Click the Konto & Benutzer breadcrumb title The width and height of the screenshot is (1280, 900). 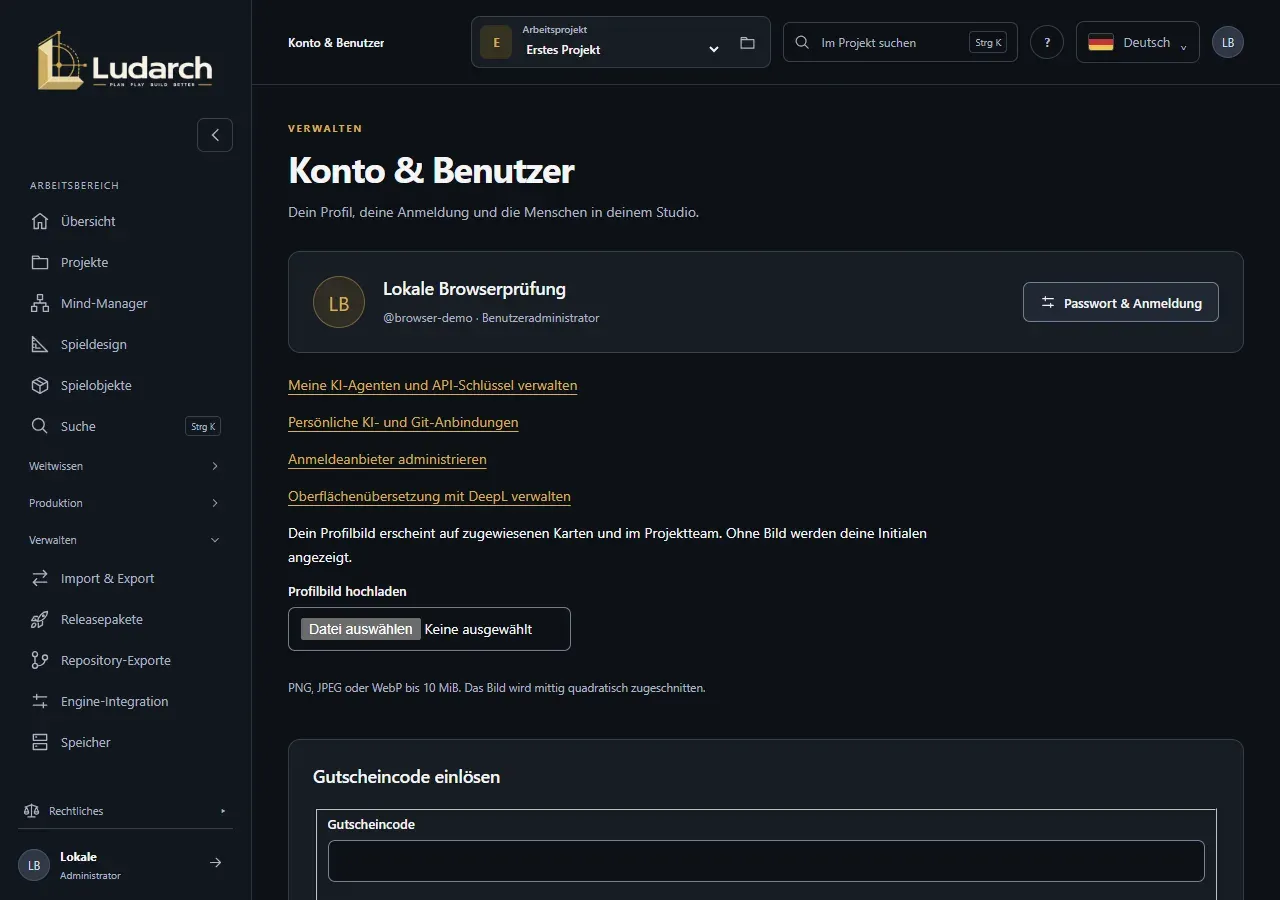pos(336,43)
